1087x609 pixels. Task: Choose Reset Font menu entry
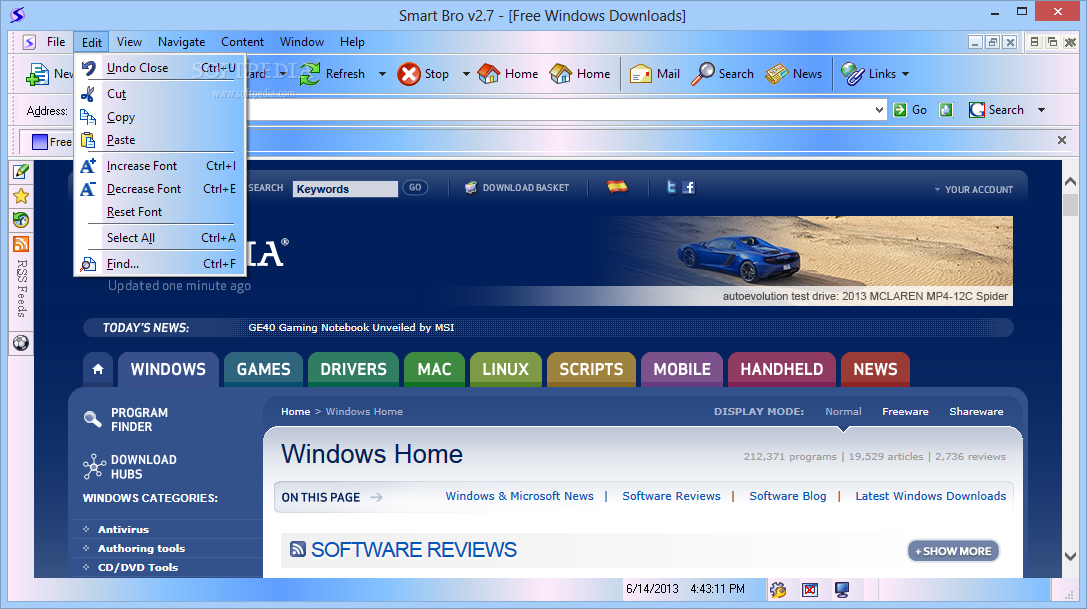tap(160, 212)
